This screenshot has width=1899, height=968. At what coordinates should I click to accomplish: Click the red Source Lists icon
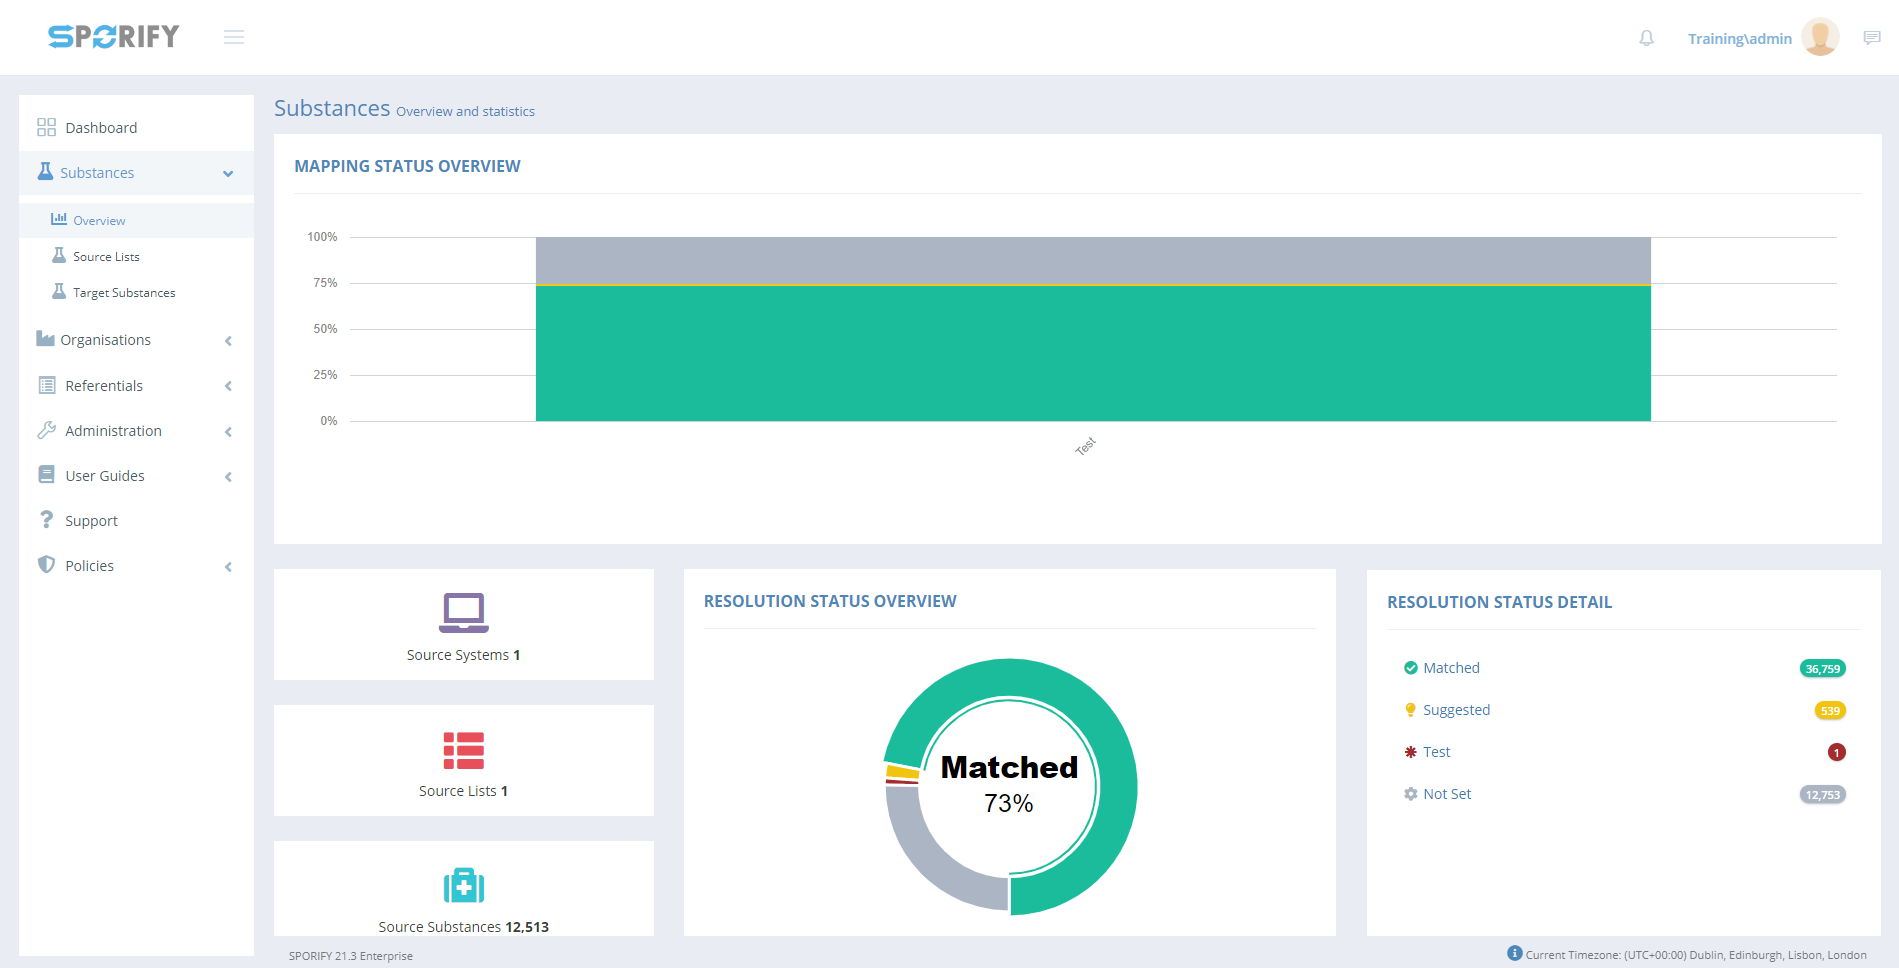(x=463, y=750)
